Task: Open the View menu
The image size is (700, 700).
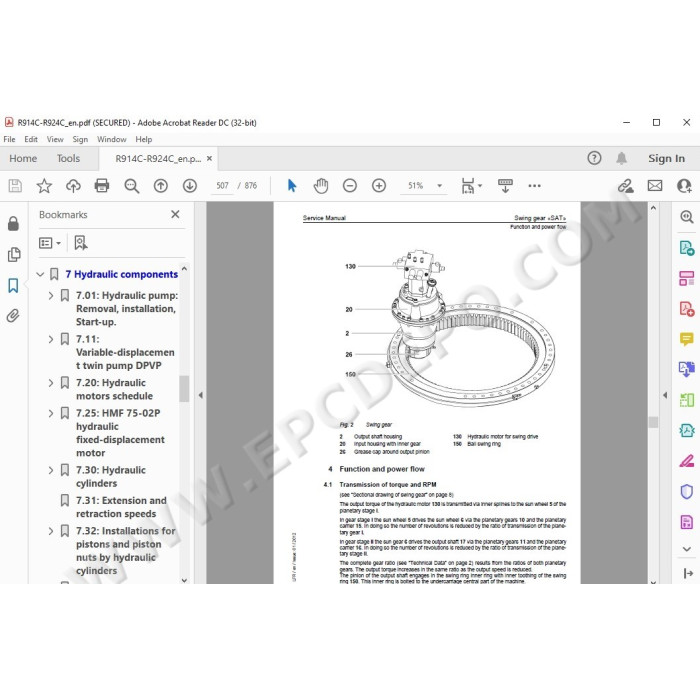Action: click(x=55, y=139)
